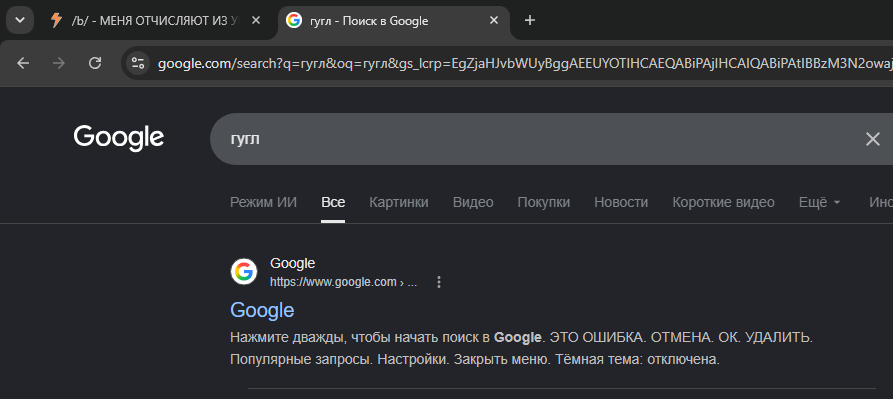Image resolution: width=893 pixels, height=399 pixels.
Task: Go forward with the forward arrow
Action: pos(59,63)
